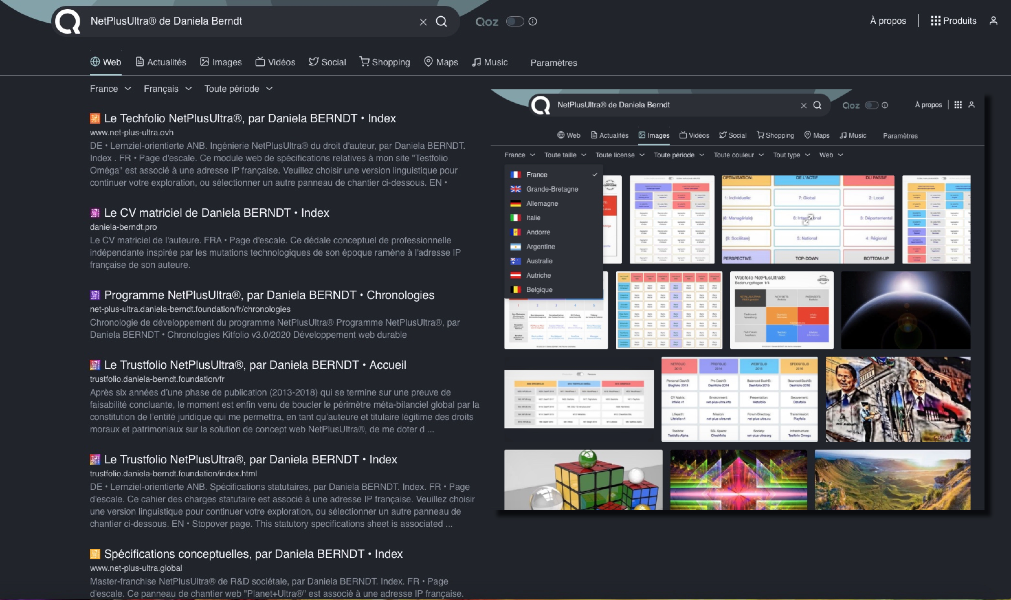1011x600 pixels.
Task: Collapse the France dropdown in inset images window
Action: (x=520, y=155)
